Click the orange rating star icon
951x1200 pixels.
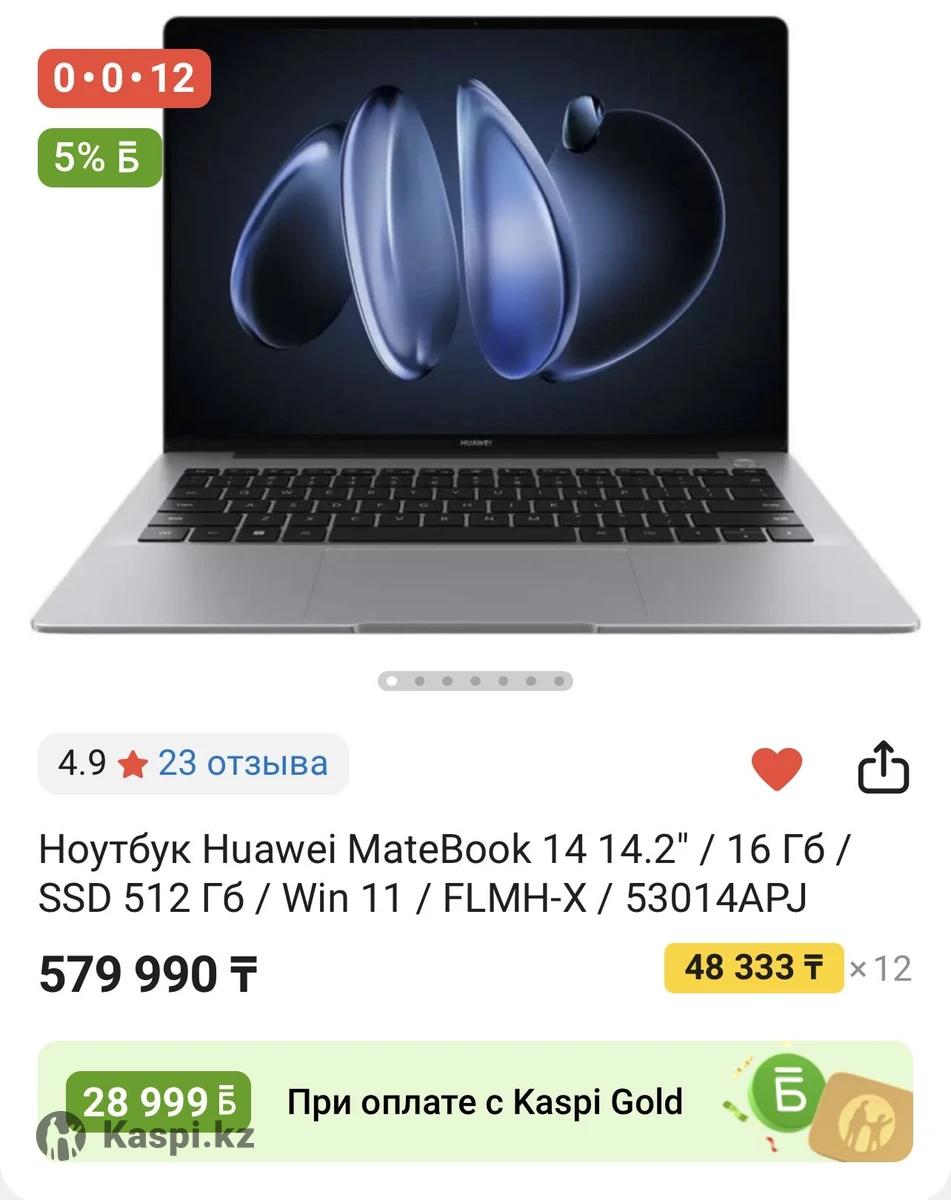132,765
